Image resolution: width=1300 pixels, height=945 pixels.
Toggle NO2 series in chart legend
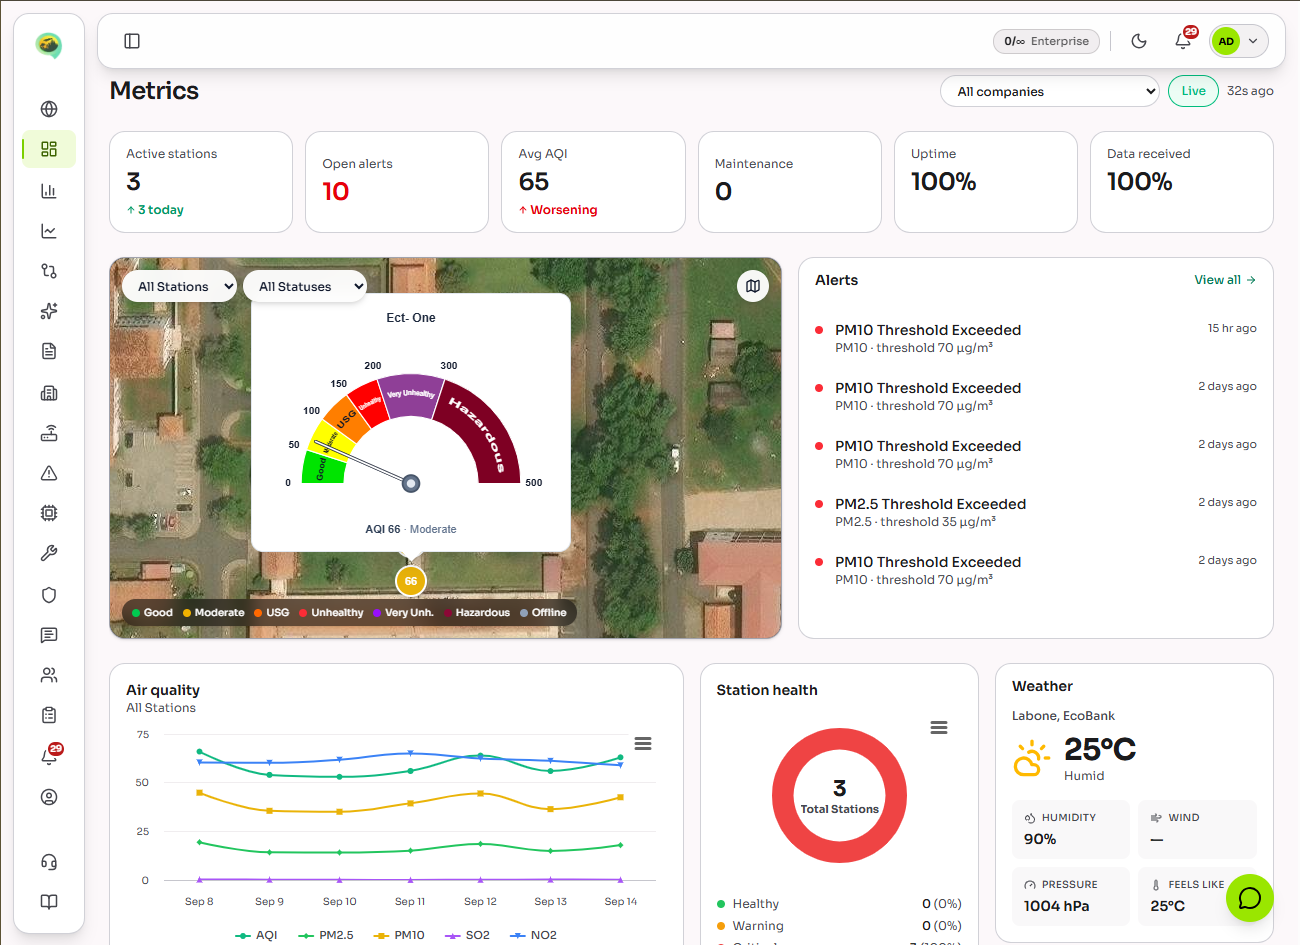tap(533, 935)
